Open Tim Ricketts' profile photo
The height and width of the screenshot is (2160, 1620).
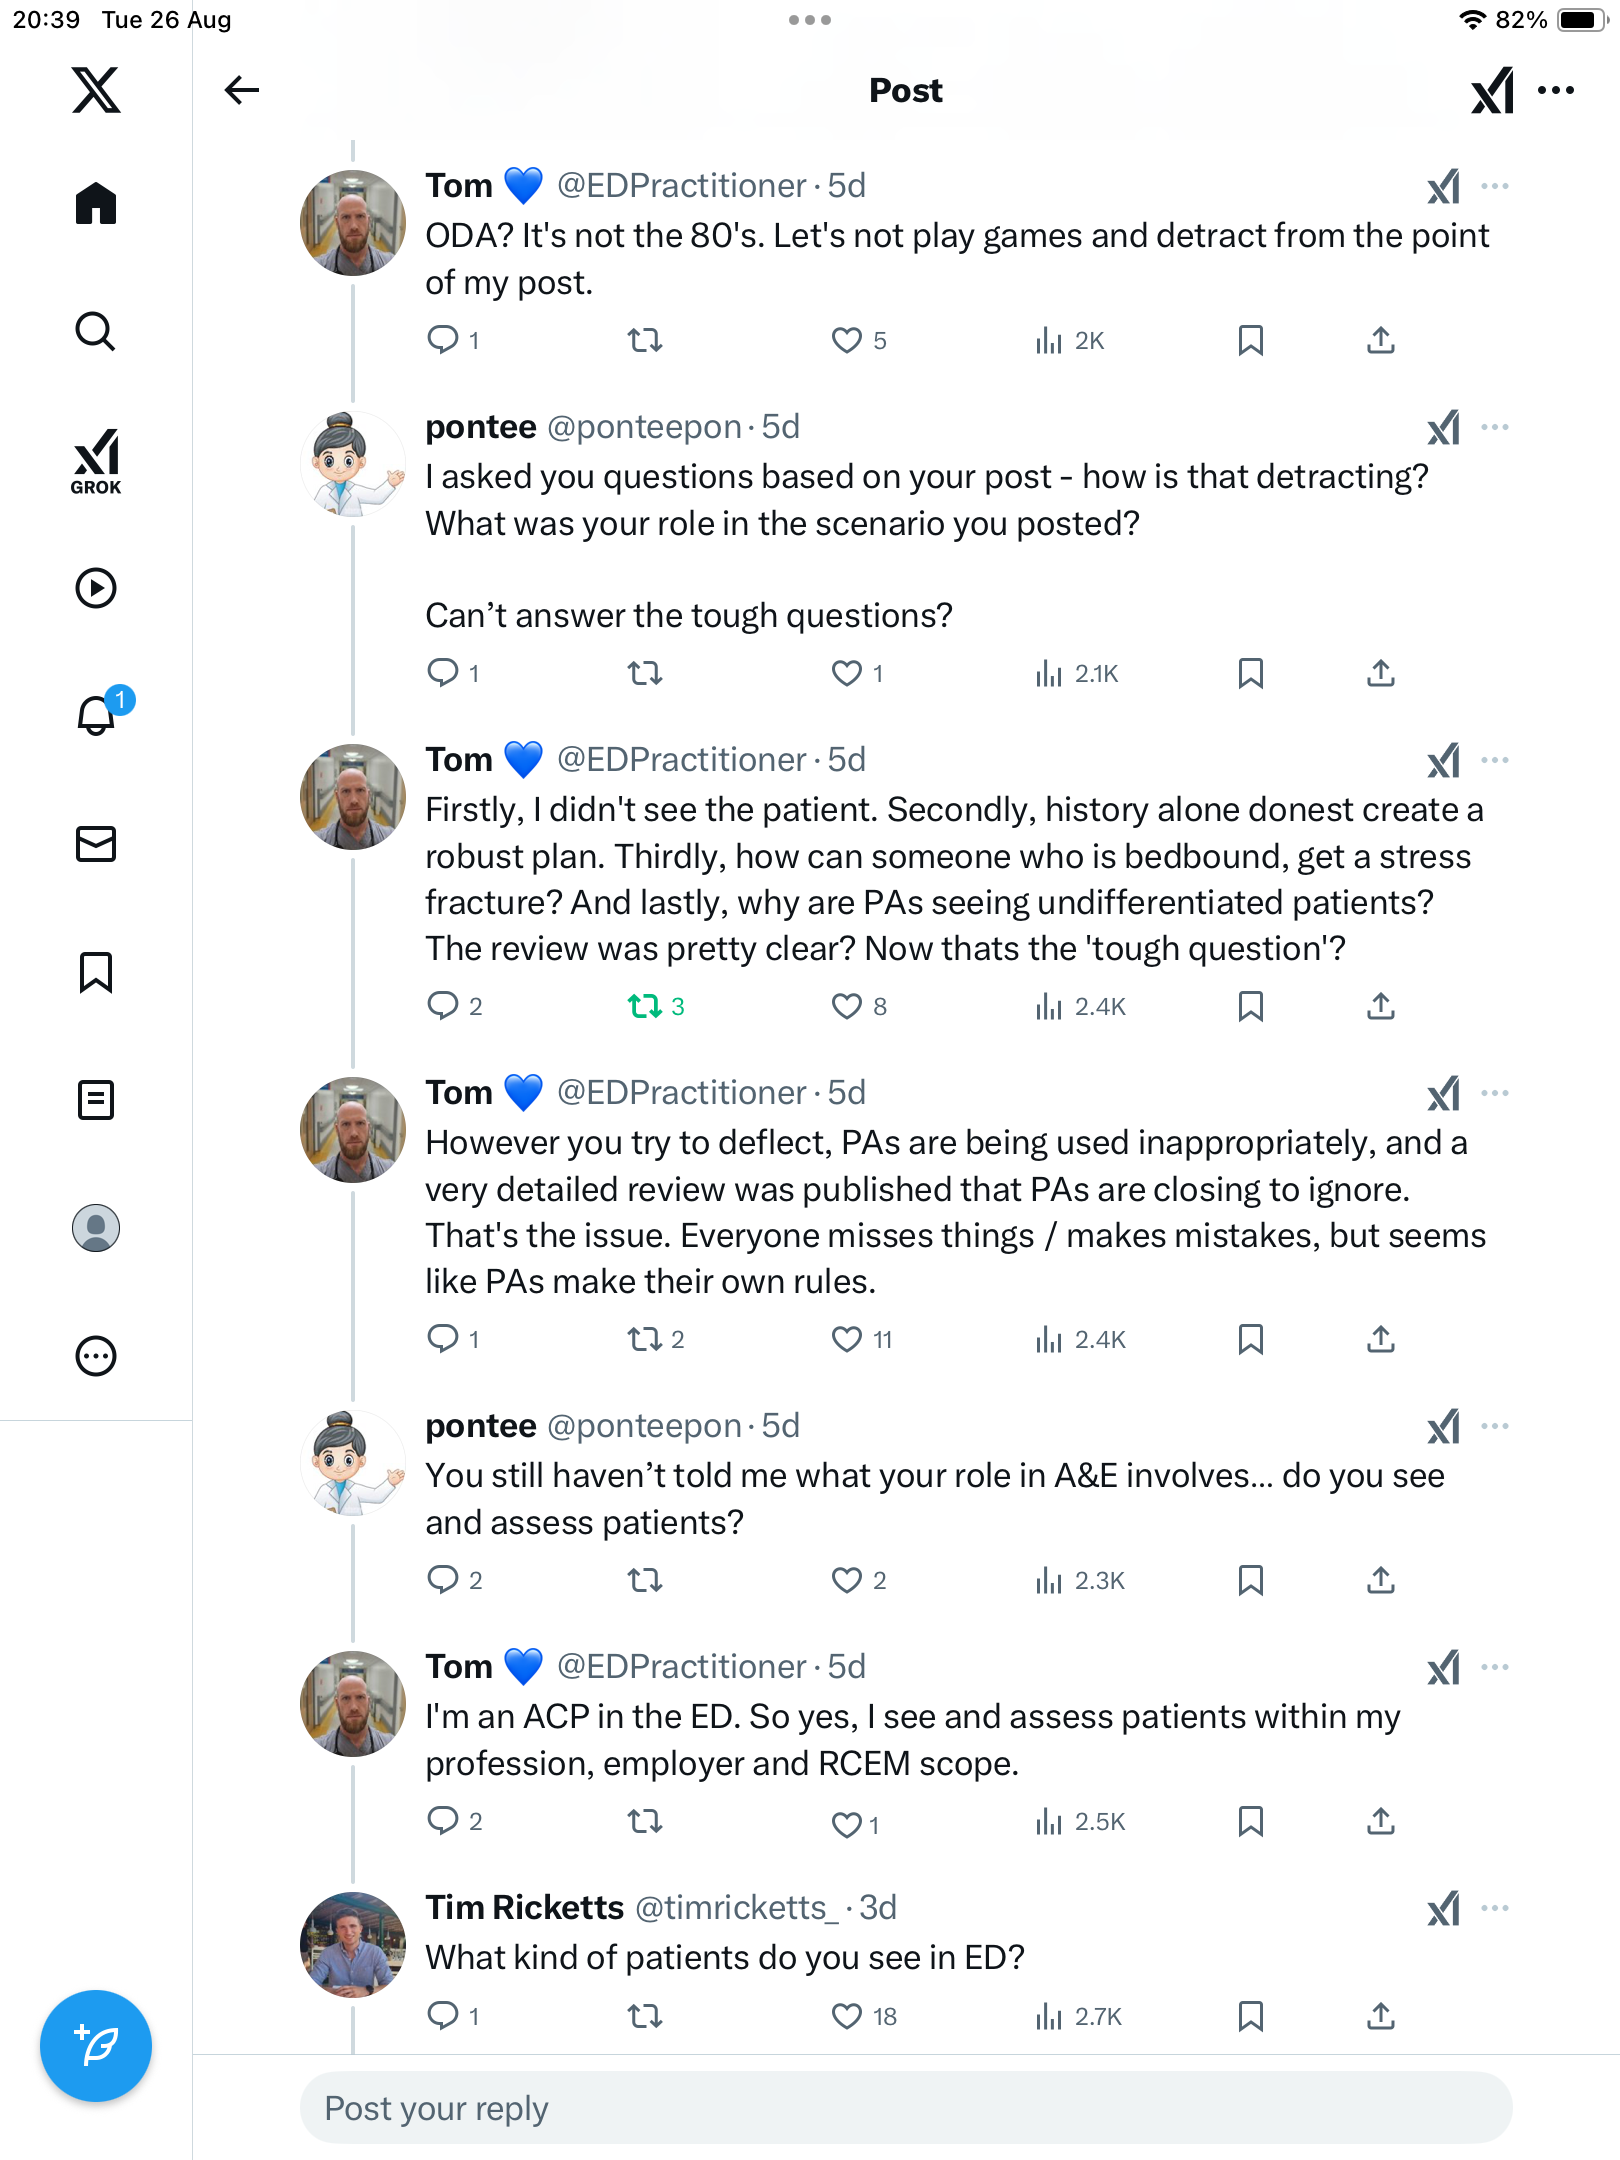[x=353, y=1944]
